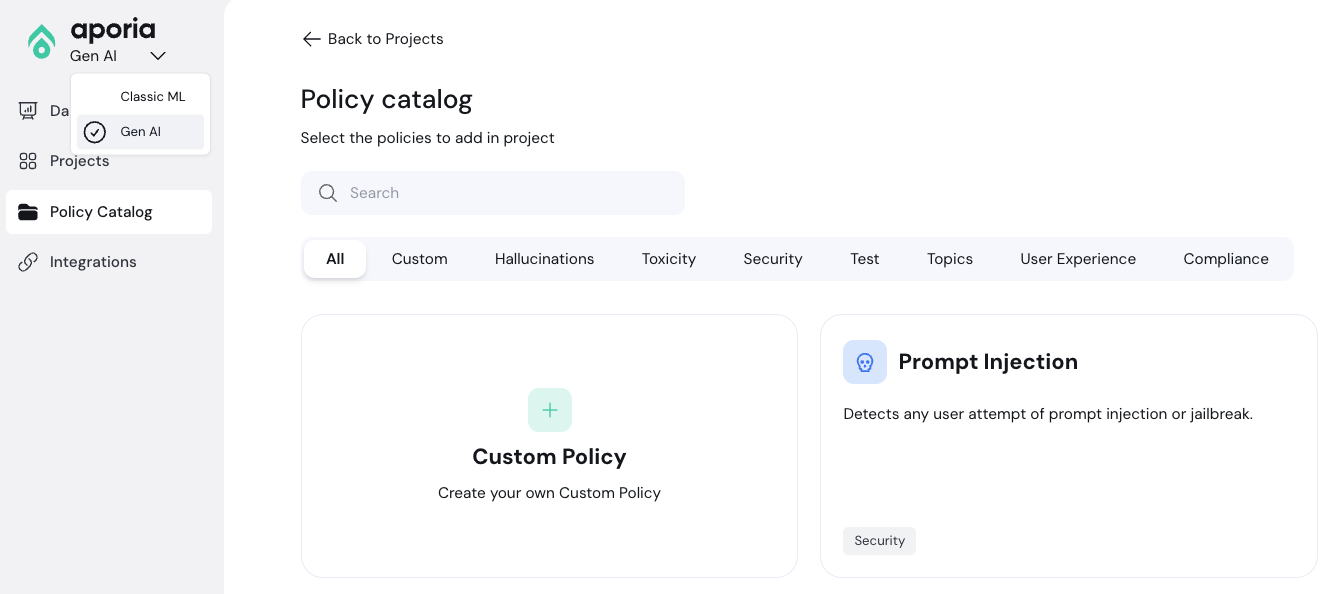Click the Policy Catalog folder icon
This screenshot has width=1332, height=594.
tap(28, 212)
